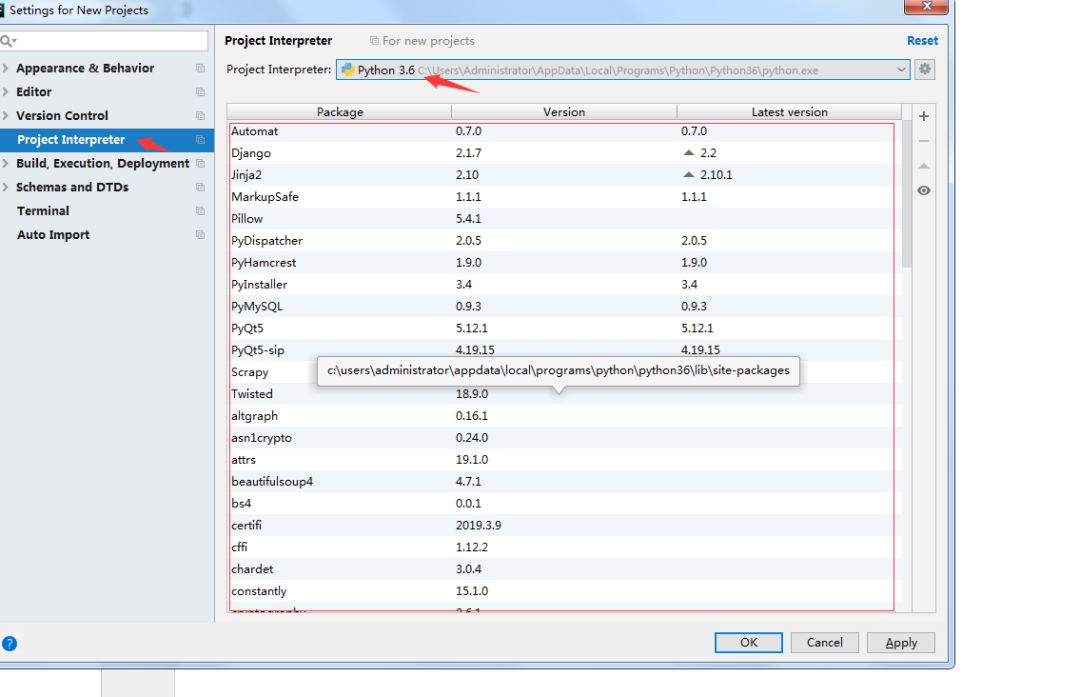Screen dimensions: 1080x697
Task: Click upgrade arrow icon in Django row
Action: point(688,152)
